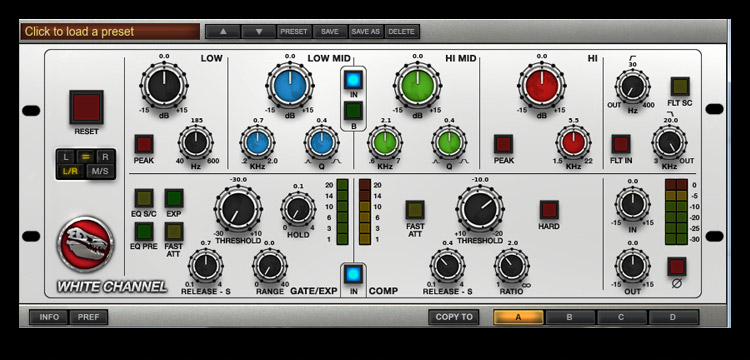Click the HI MID KHz frequency knob
Screen dimensions: 750x360
(x=385, y=142)
